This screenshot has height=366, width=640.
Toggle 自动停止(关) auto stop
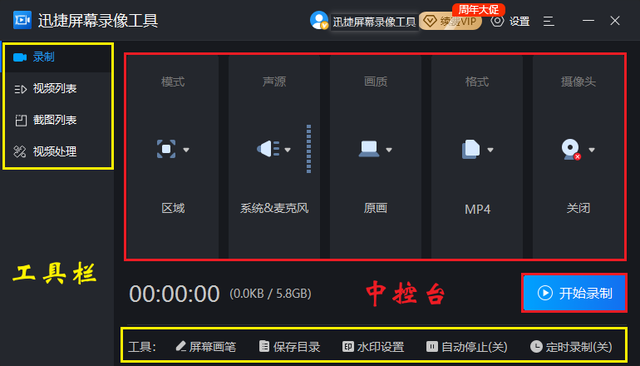coord(467,347)
